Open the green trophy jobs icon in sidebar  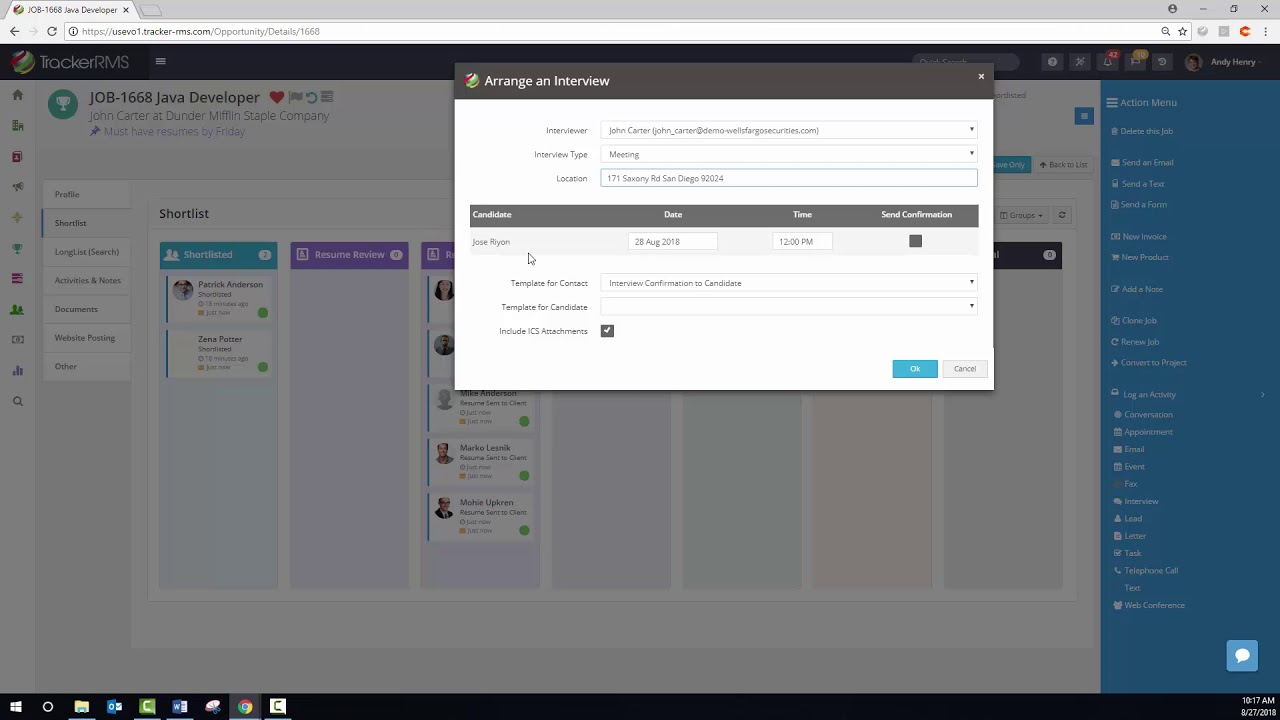(x=17, y=248)
